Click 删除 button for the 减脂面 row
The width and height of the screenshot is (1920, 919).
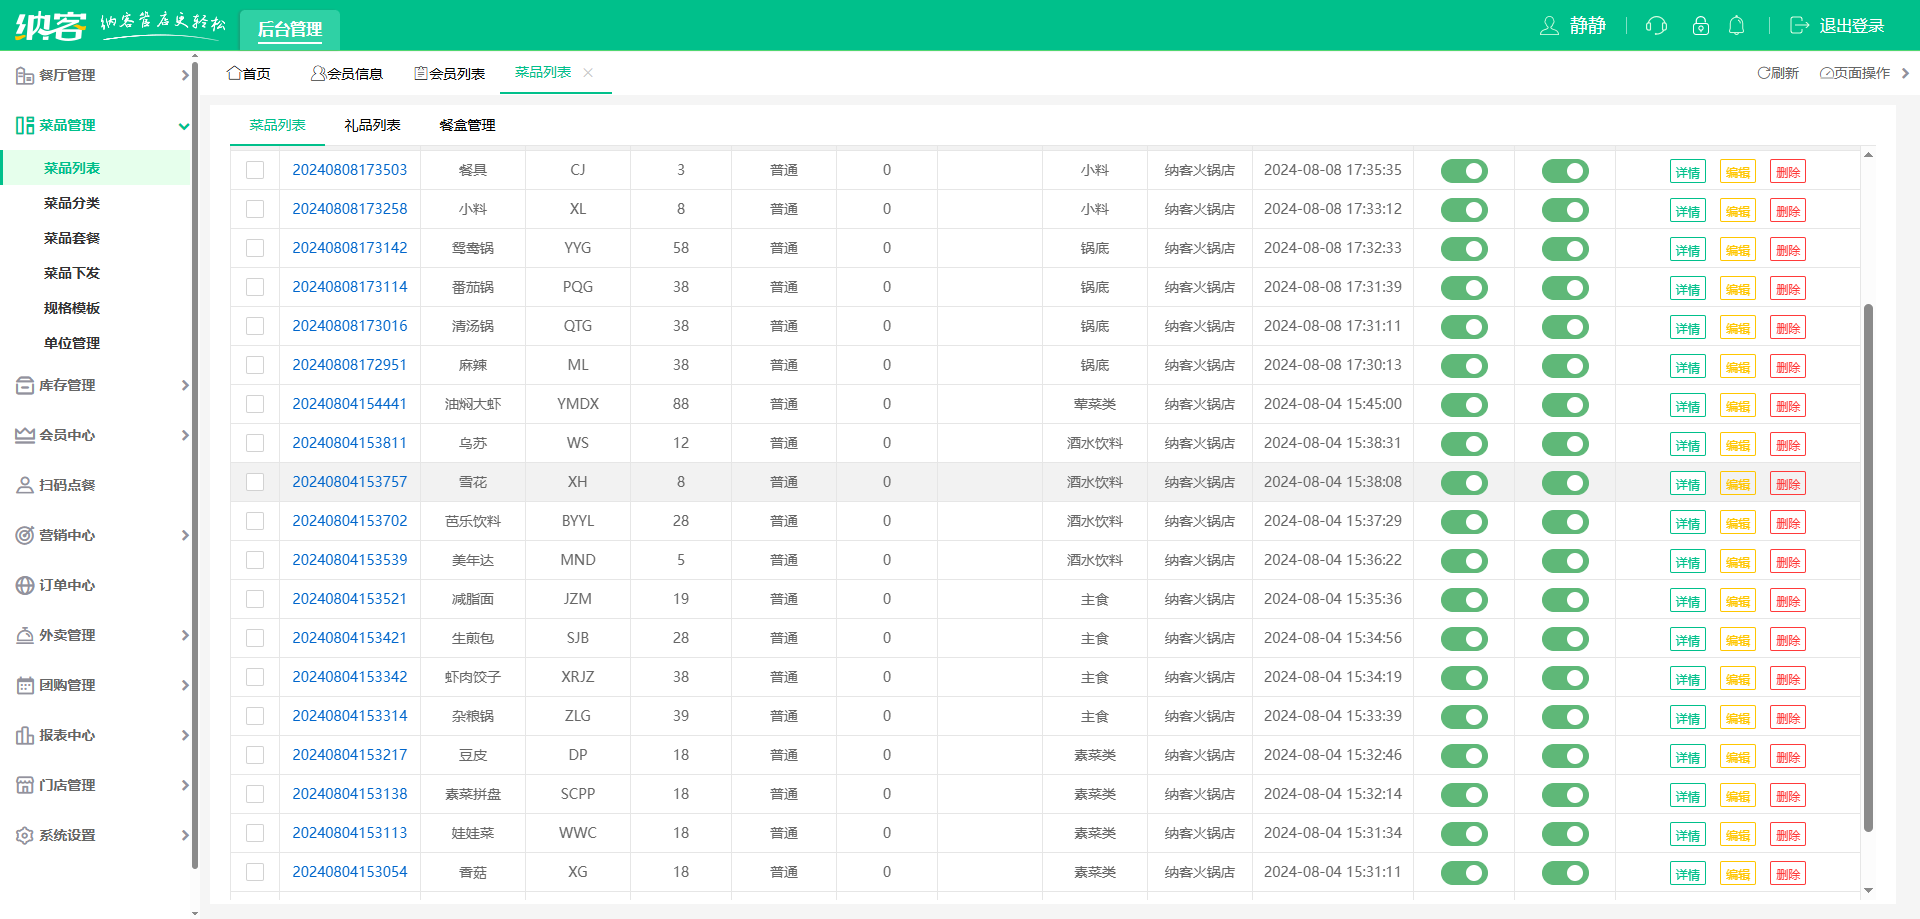pyautogui.click(x=1787, y=601)
